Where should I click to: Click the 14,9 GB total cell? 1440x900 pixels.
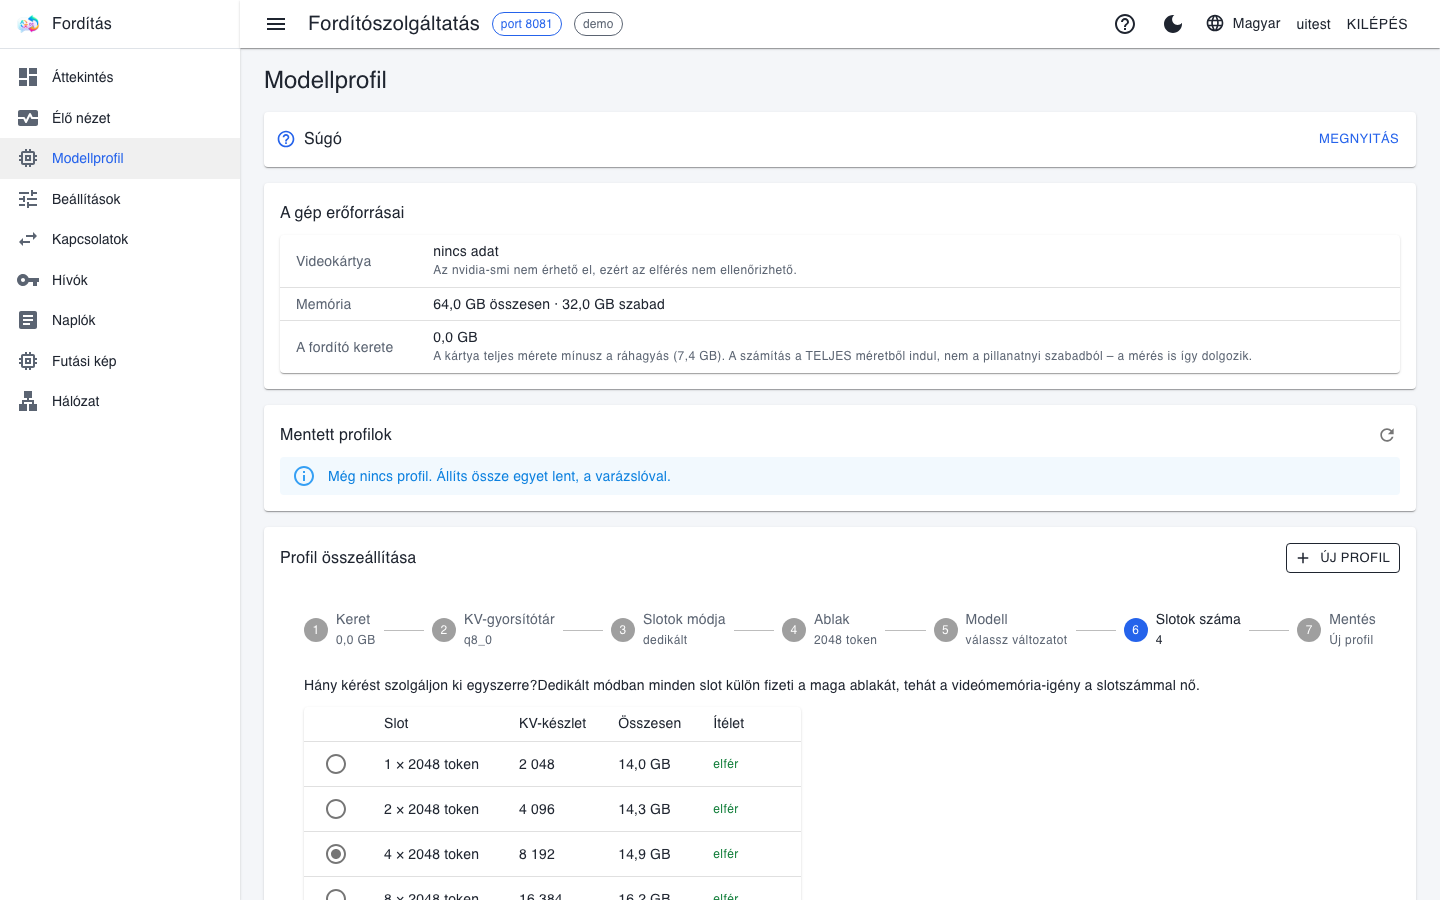click(x=644, y=854)
